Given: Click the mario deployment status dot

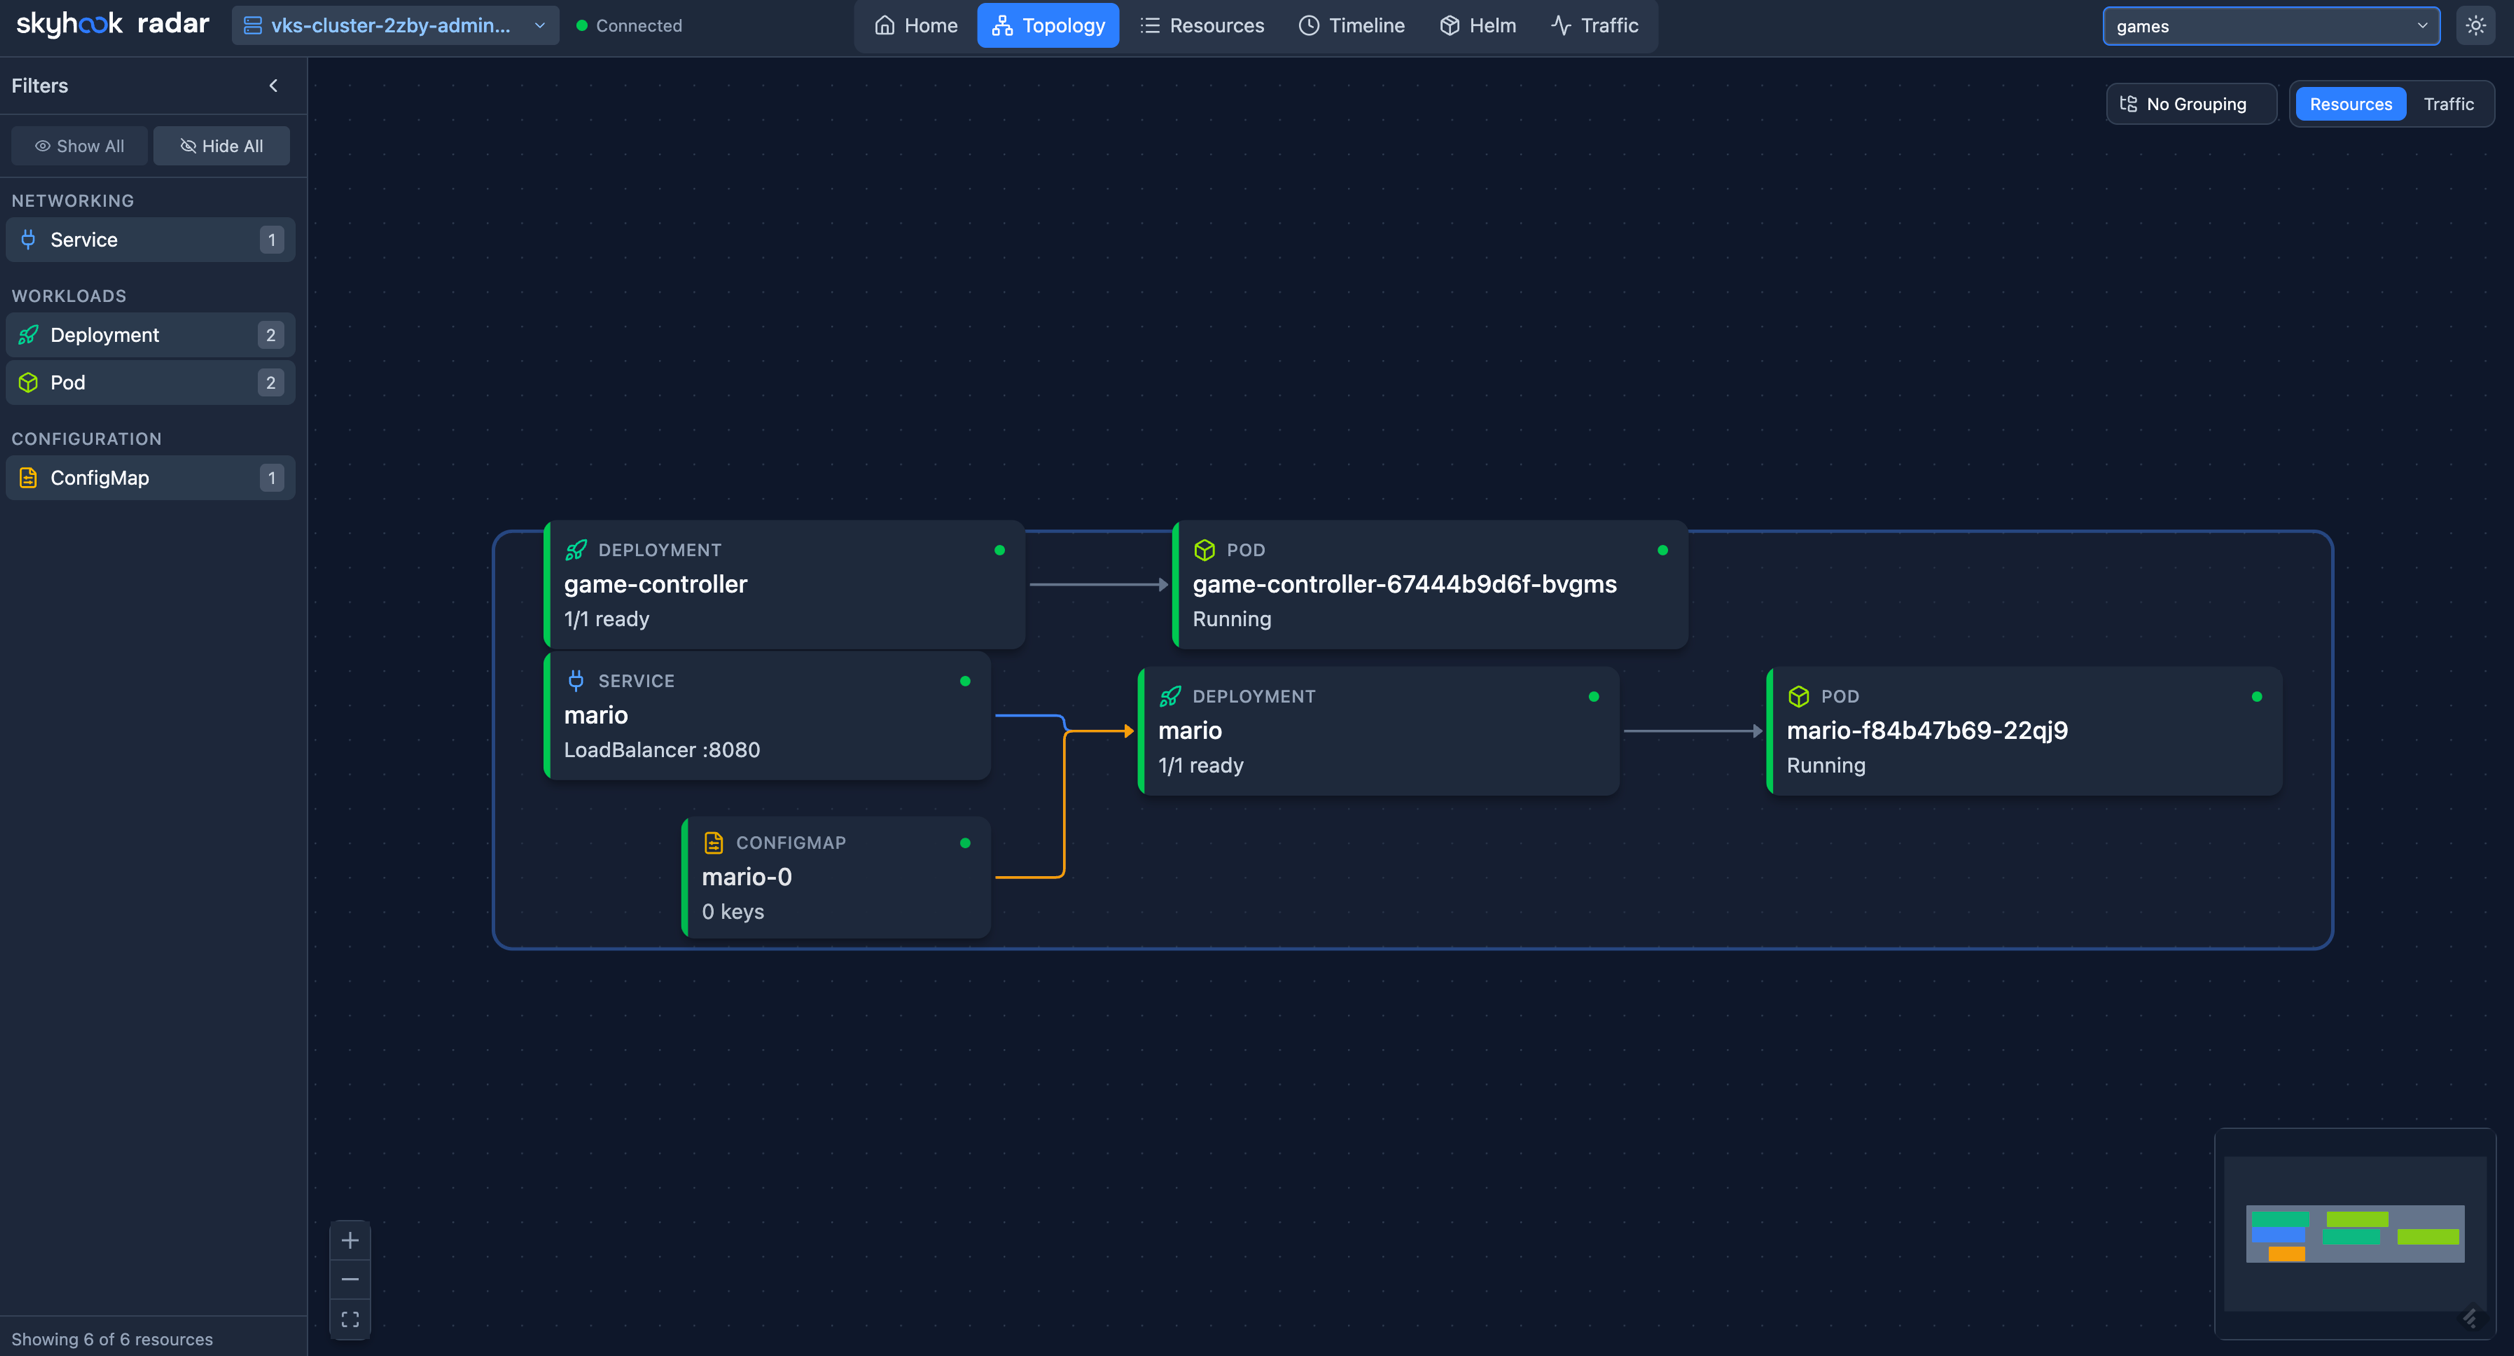Looking at the screenshot, I should (x=1594, y=697).
